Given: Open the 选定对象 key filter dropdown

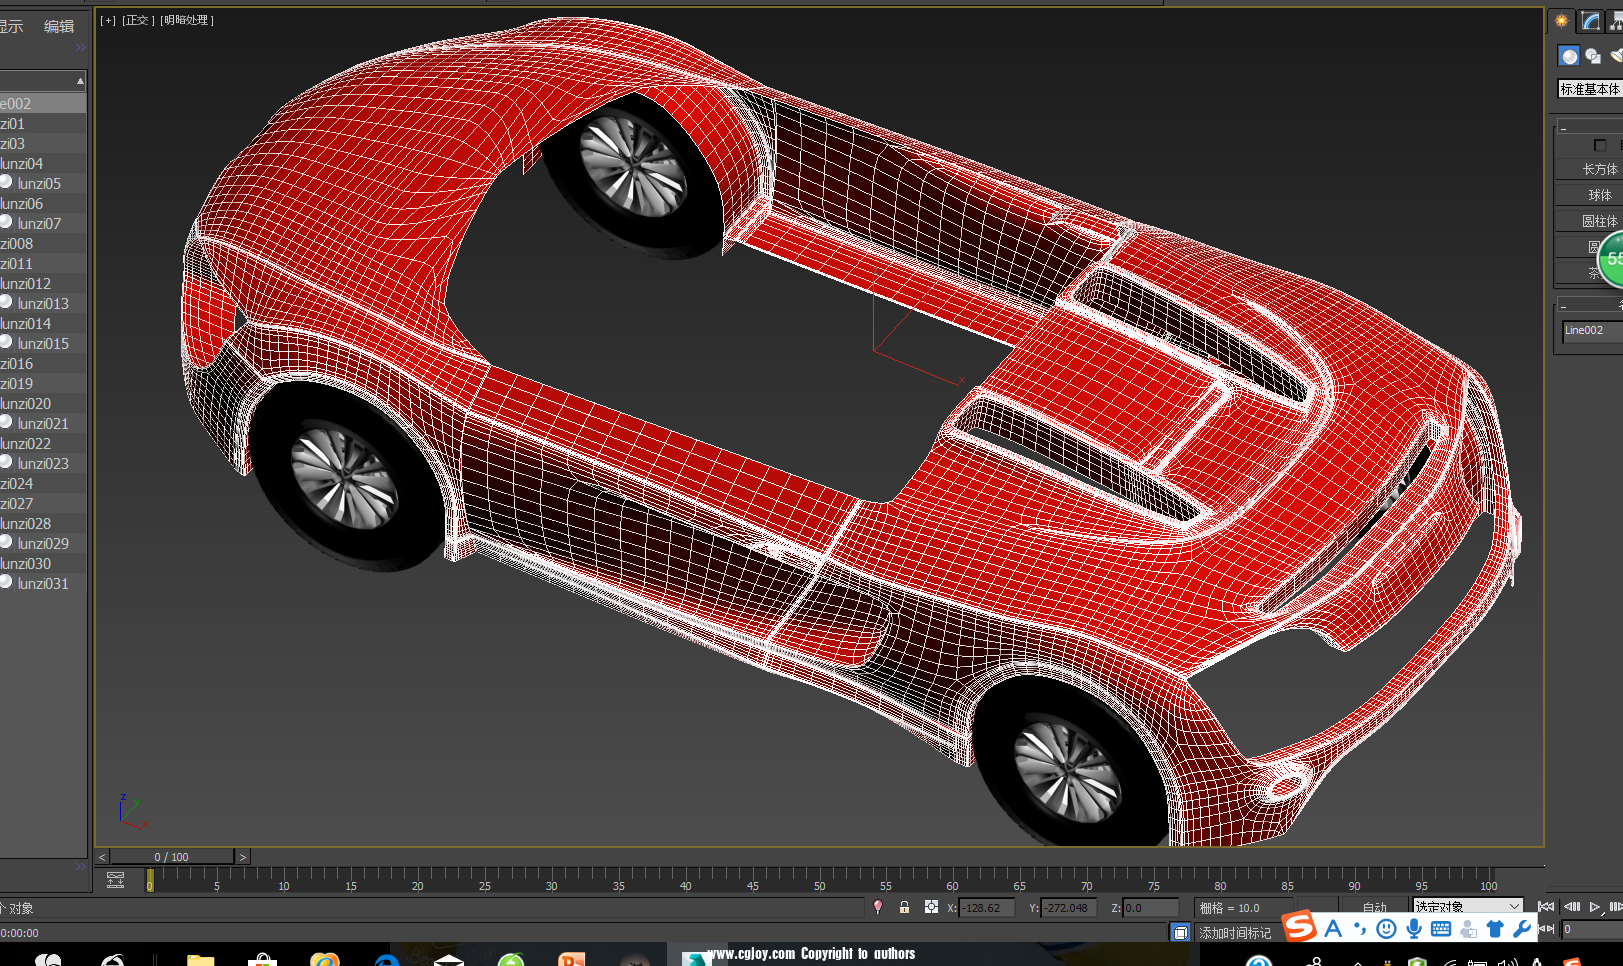Looking at the screenshot, I should click(1467, 906).
